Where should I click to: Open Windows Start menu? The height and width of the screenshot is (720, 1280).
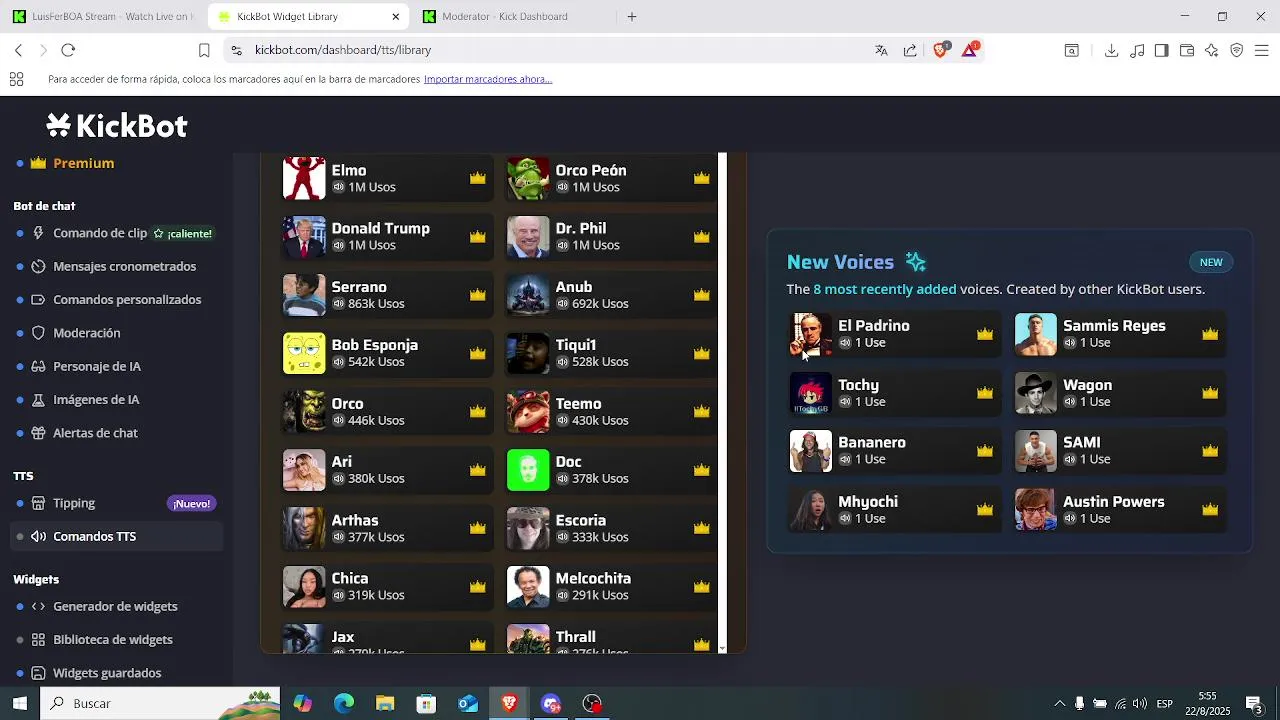pos(20,703)
